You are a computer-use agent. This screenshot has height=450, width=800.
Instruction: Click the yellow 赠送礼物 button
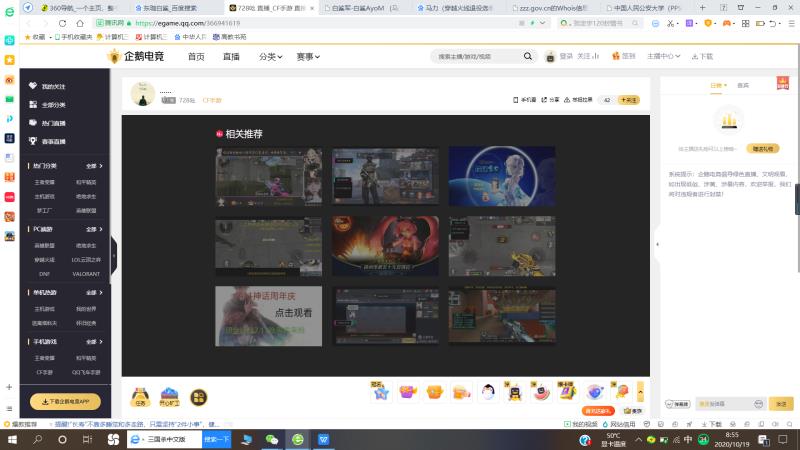tap(763, 148)
